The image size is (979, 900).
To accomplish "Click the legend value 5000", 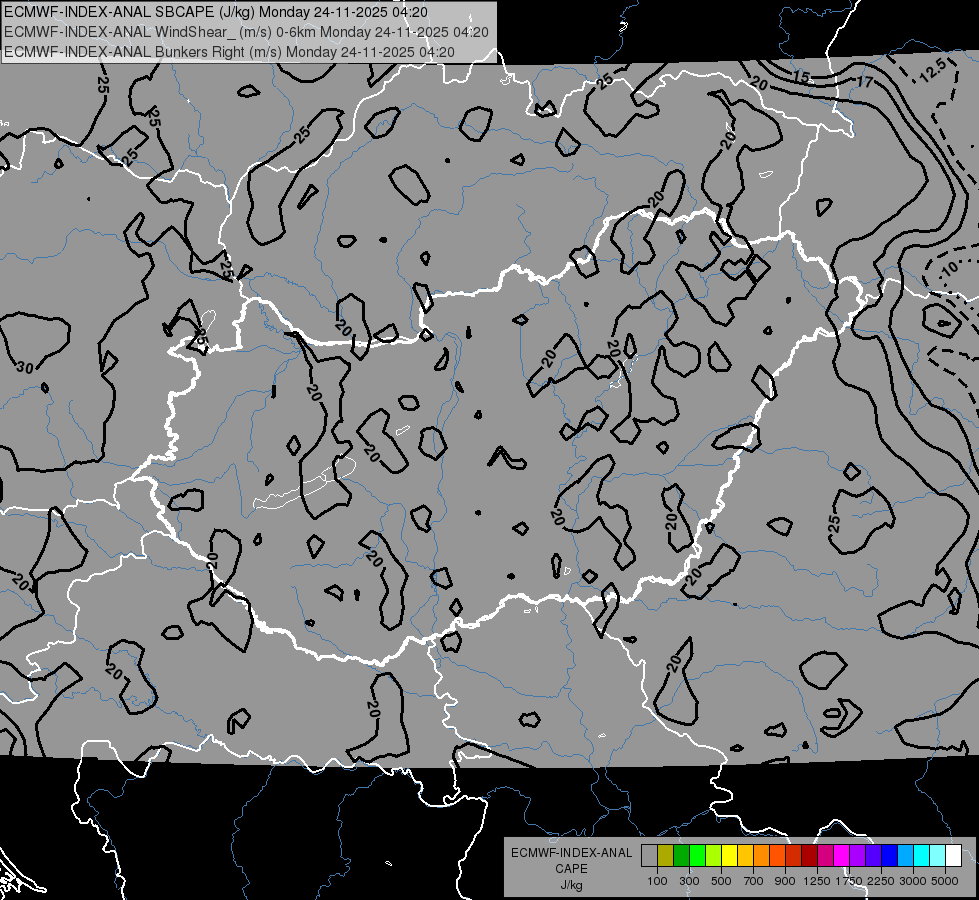I will pos(945,881).
